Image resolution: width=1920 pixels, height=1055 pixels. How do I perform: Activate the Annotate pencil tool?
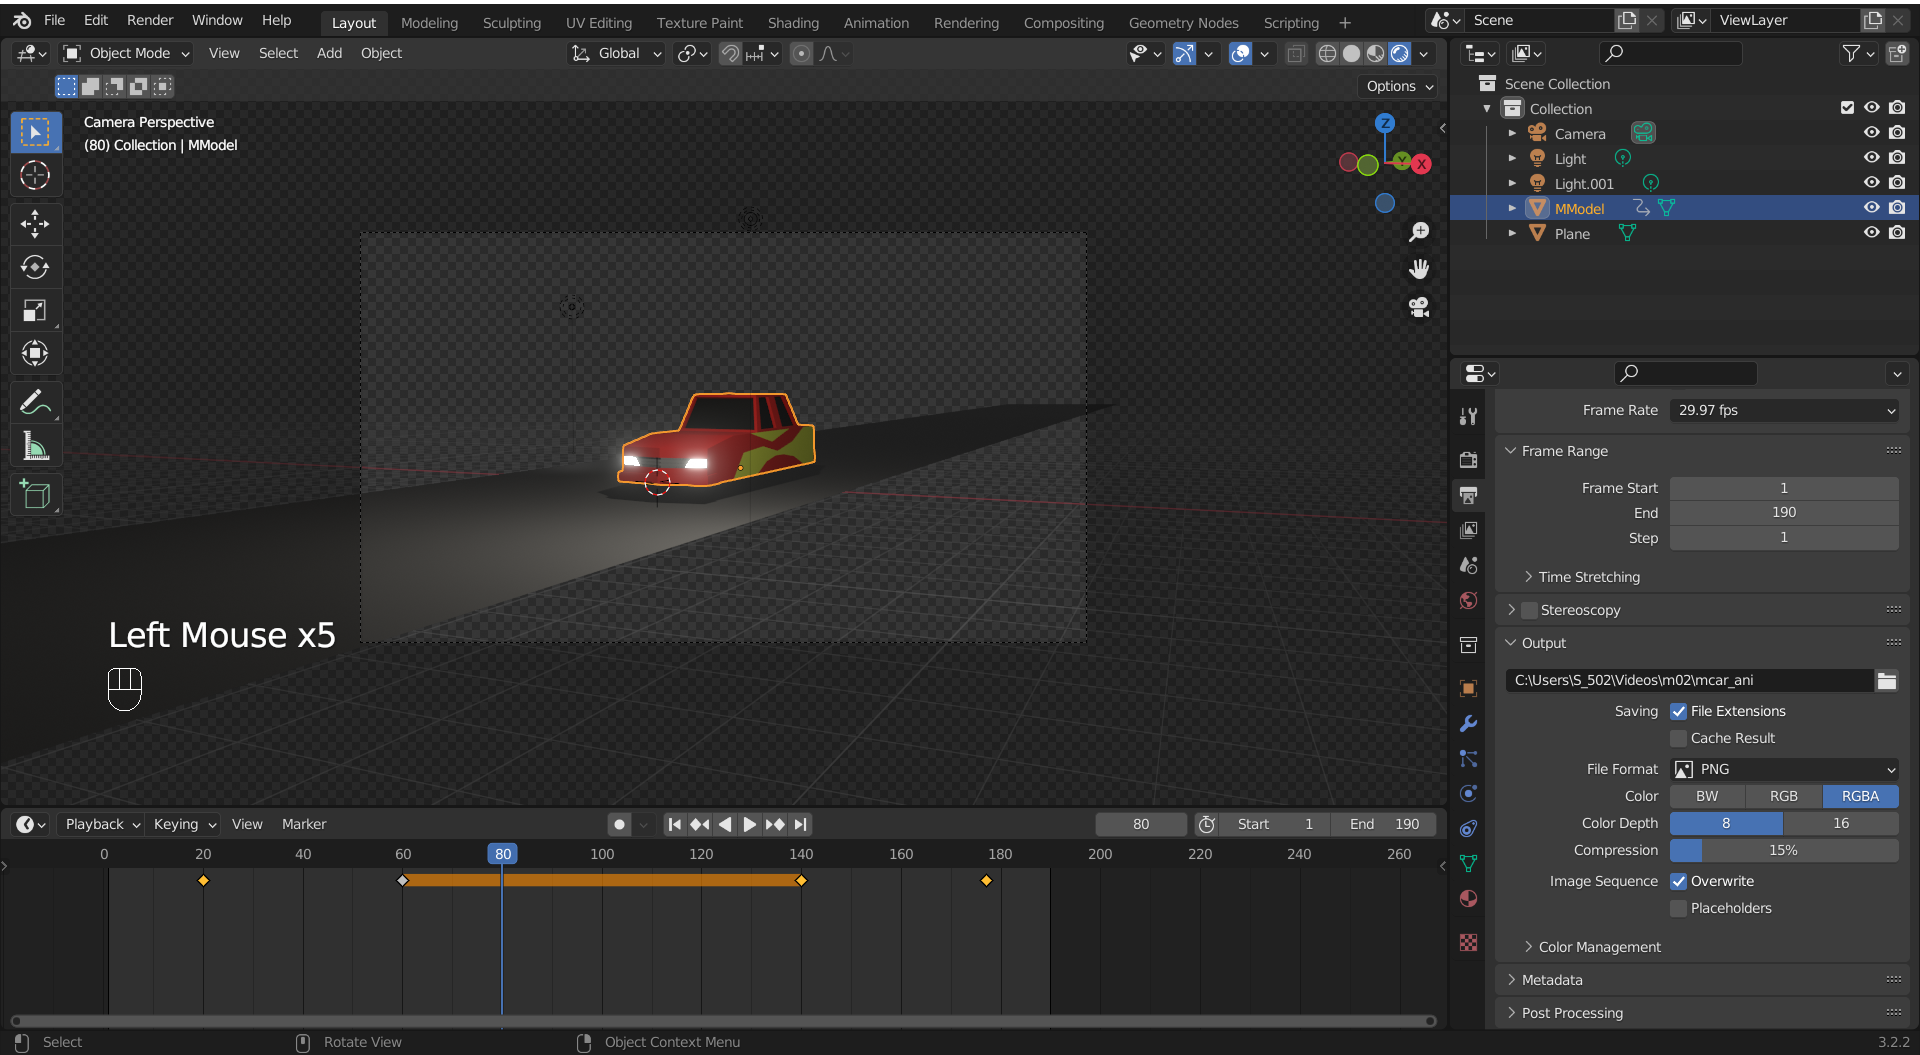pyautogui.click(x=35, y=402)
